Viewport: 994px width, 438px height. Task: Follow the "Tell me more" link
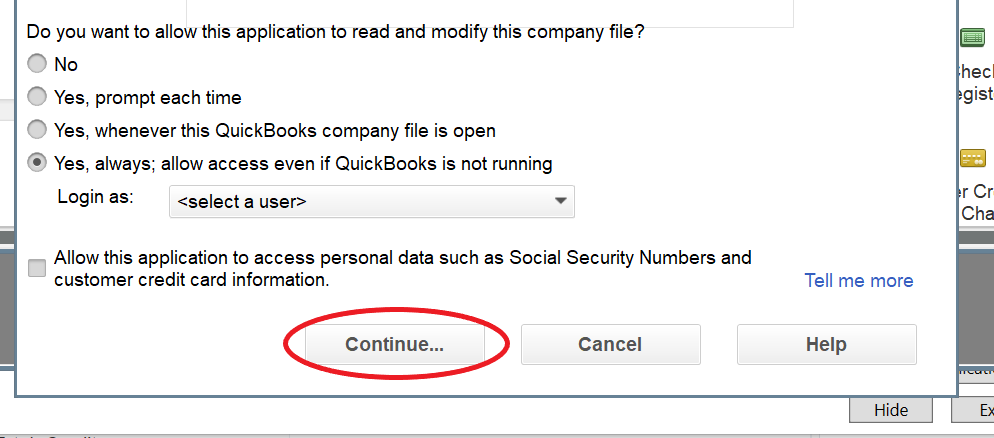tap(859, 281)
